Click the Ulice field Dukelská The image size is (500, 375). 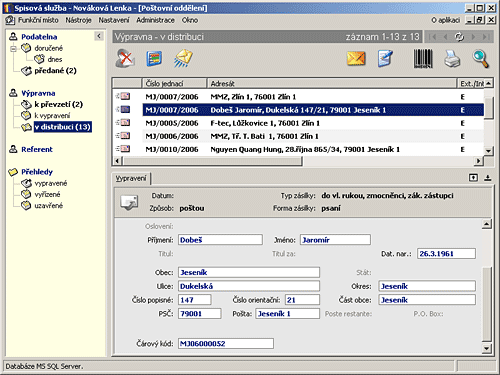[x=249, y=286]
